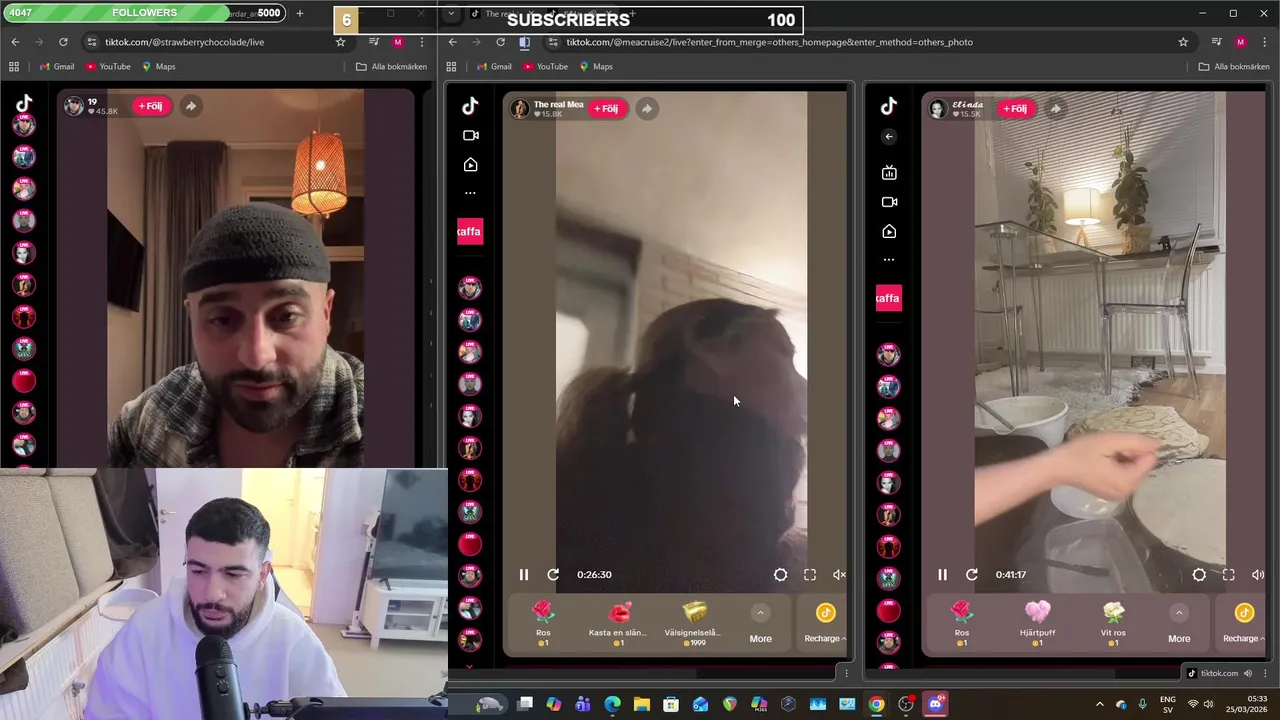
Task: Open the home/feed icon below the camera in The real Mea panel
Action: coord(470,165)
